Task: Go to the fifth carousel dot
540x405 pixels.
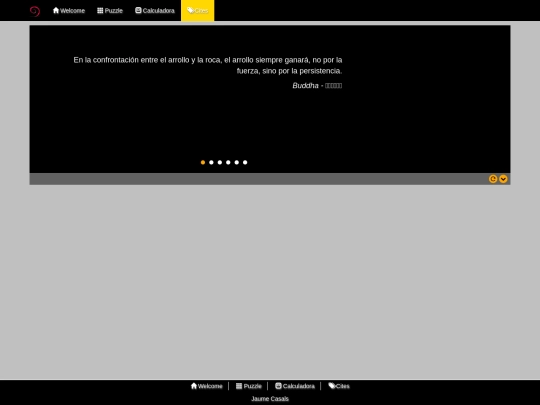Action: pos(237,163)
